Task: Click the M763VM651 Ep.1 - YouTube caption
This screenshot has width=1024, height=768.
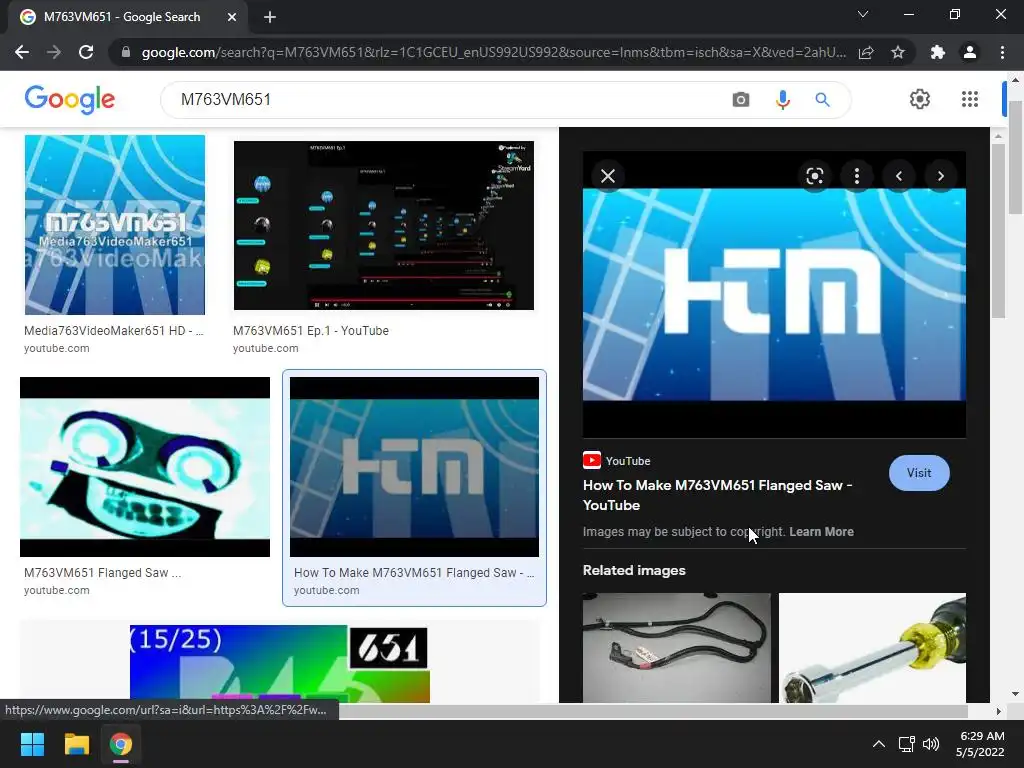Action: pyautogui.click(x=311, y=330)
